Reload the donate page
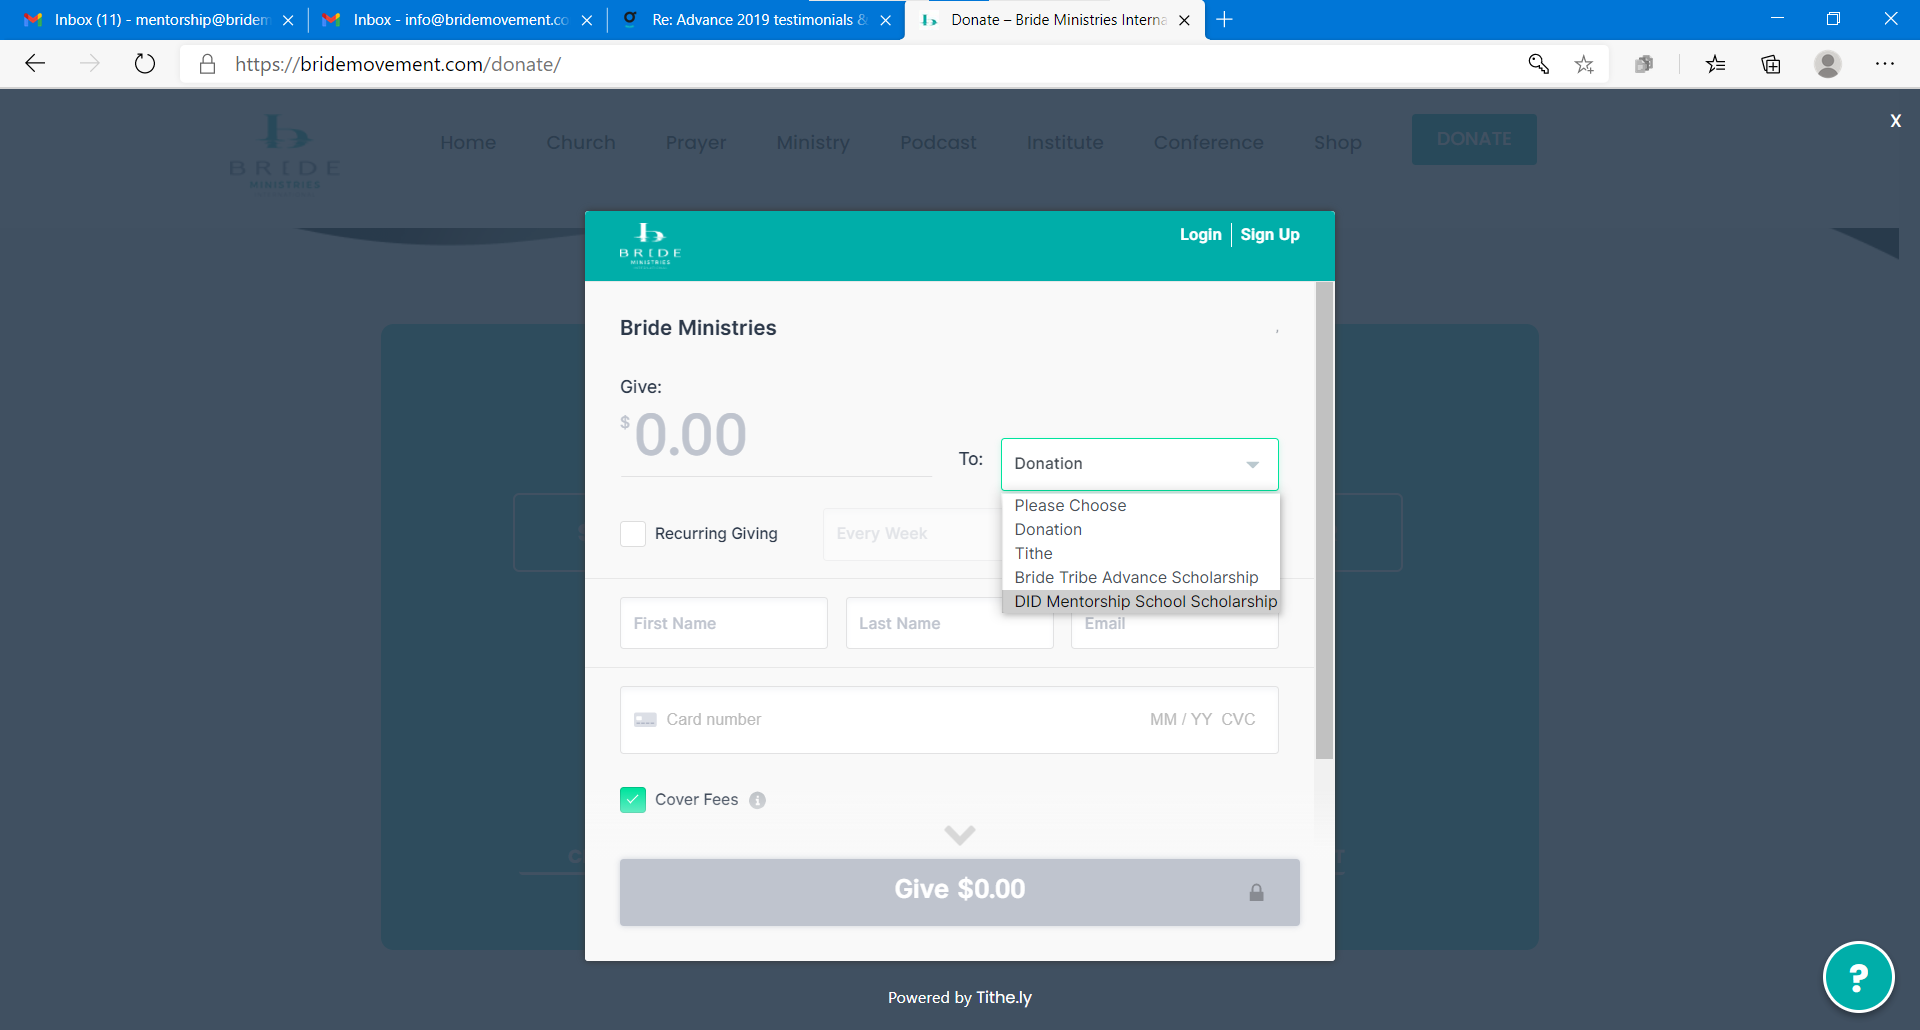The height and width of the screenshot is (1030, 1920). click(x=145, y=64)
